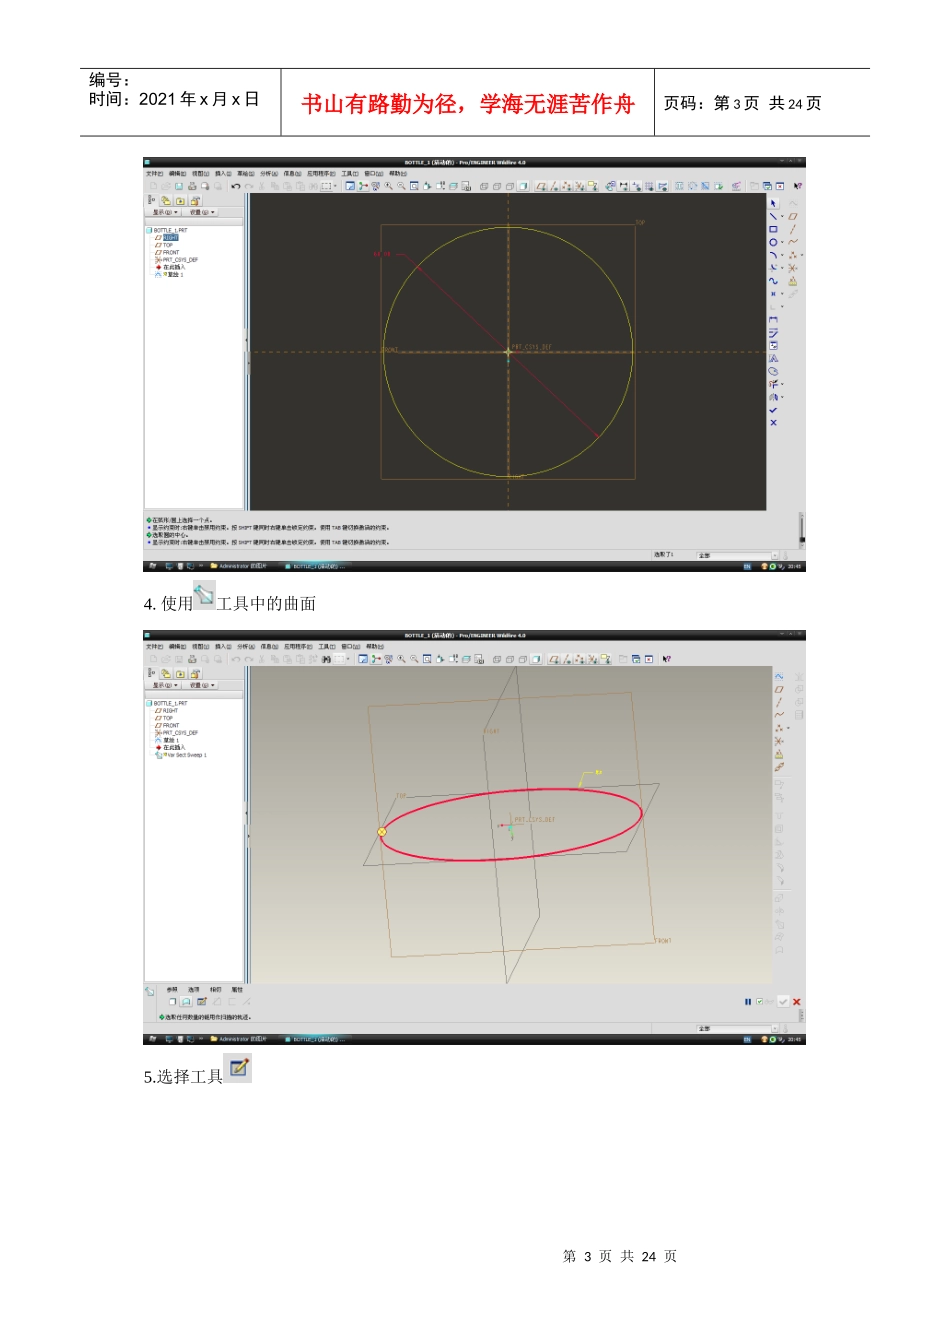Image resolution: width=950 pixels, height=1344 pixels.
Task: Click BOTTLE_1 taskbar button in lower screenshot
Action: pos(315,1039)
